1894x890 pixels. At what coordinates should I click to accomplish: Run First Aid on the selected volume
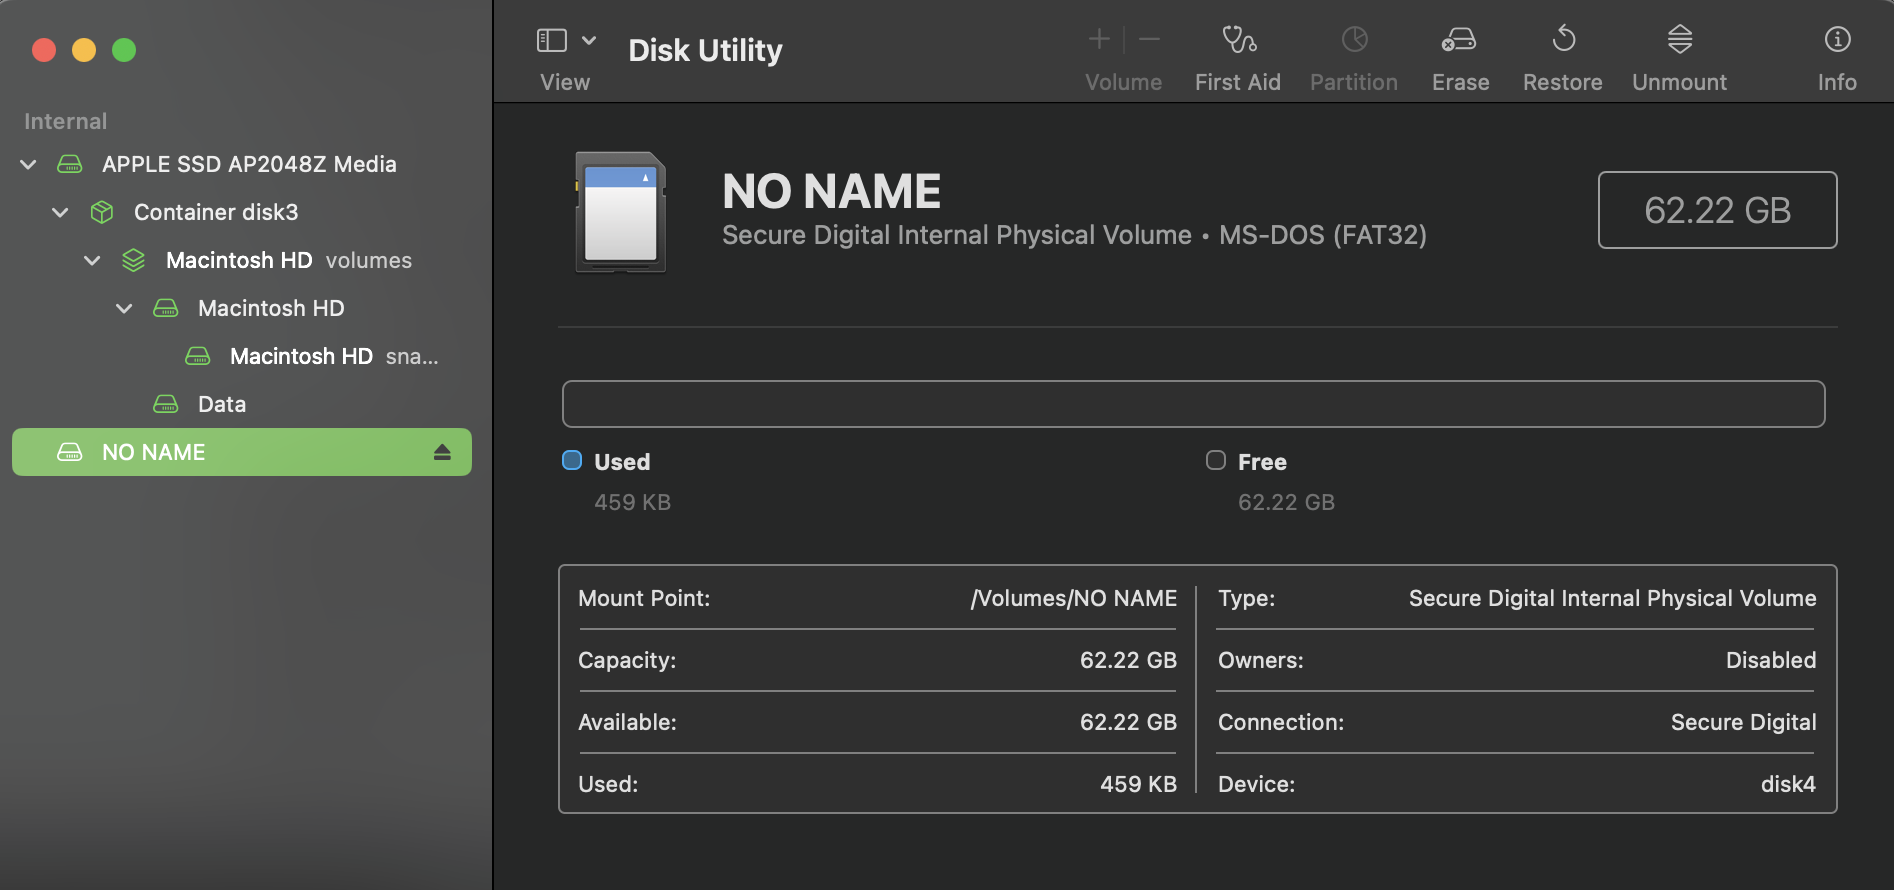point(1238,41)
